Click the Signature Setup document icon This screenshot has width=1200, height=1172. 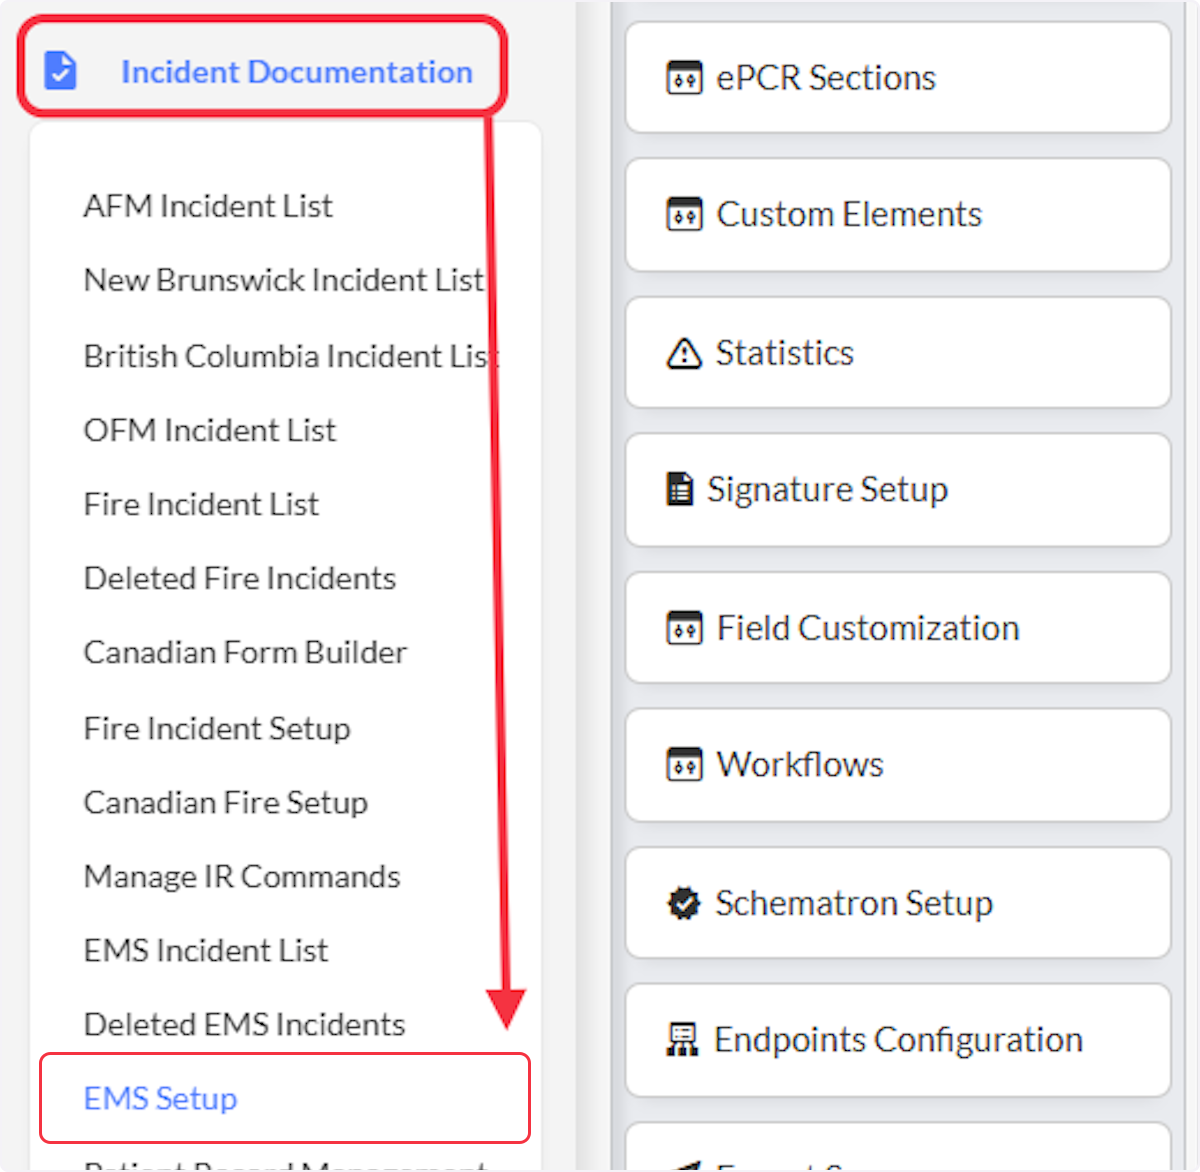pos(680,489)
